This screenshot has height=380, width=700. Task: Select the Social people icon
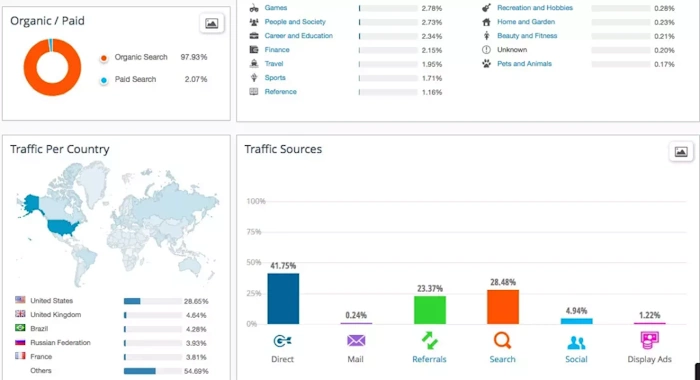(576, 342)
